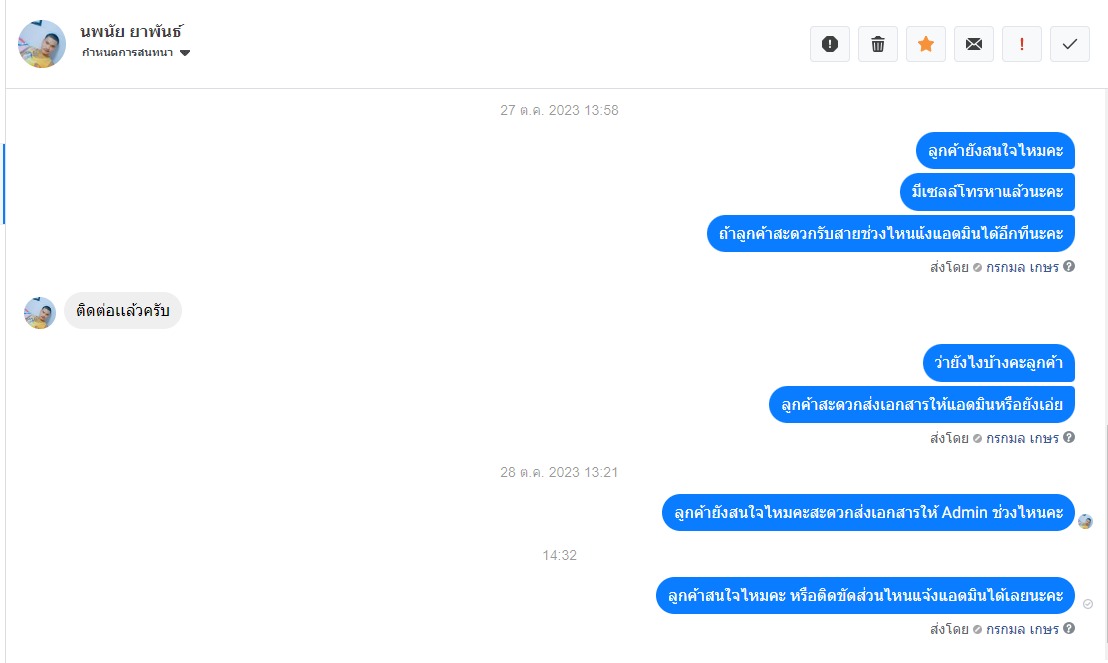Select the ติดต่อแล้วครับ message bubble
1108x663 pixels.
[123, 311]
